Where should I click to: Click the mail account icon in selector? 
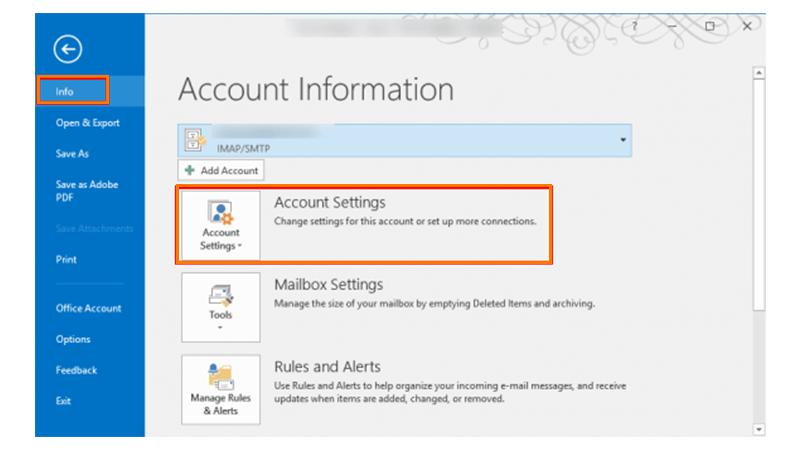tap(195, 140)
